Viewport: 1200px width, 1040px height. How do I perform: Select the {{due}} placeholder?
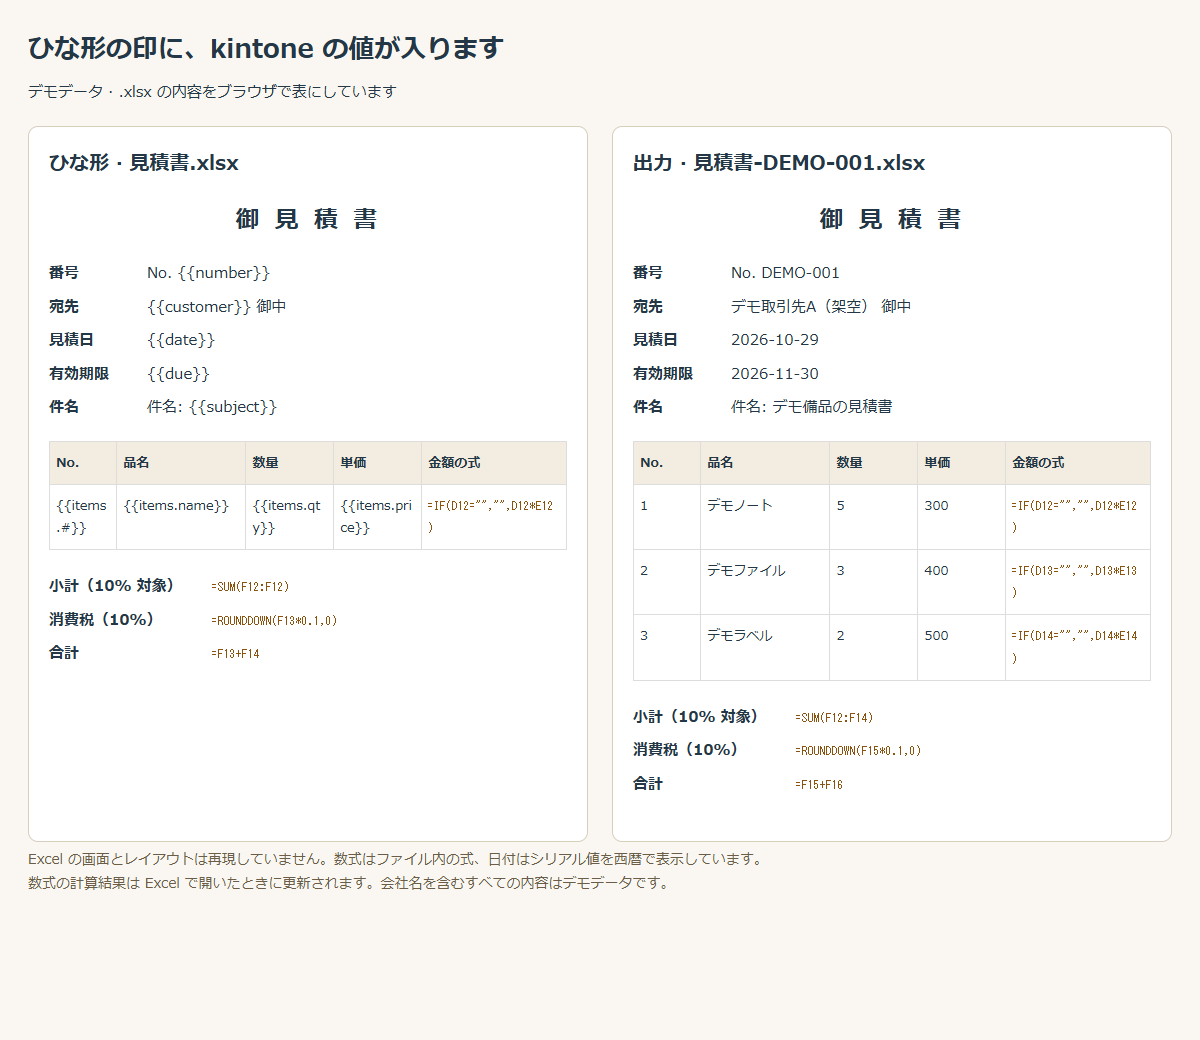pyautogui.click(x=178, y=373)
